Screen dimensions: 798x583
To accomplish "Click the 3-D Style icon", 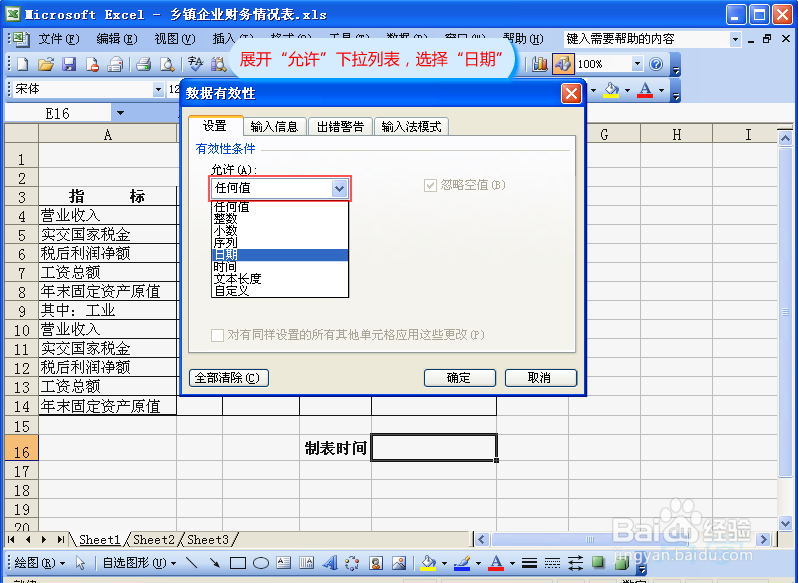I will tap(621, 563).
